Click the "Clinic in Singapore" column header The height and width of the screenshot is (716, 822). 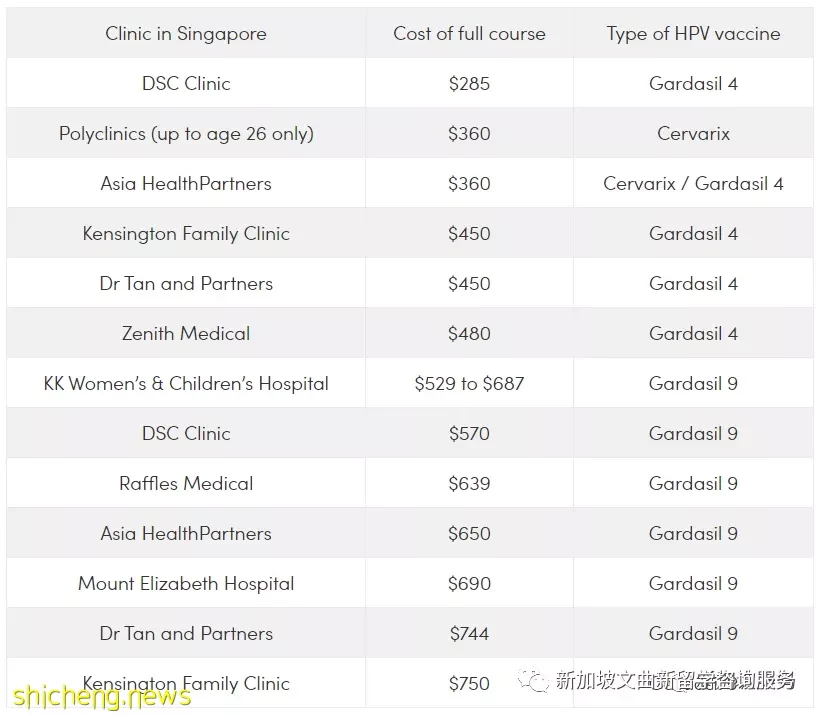click(x=186, y=34)
